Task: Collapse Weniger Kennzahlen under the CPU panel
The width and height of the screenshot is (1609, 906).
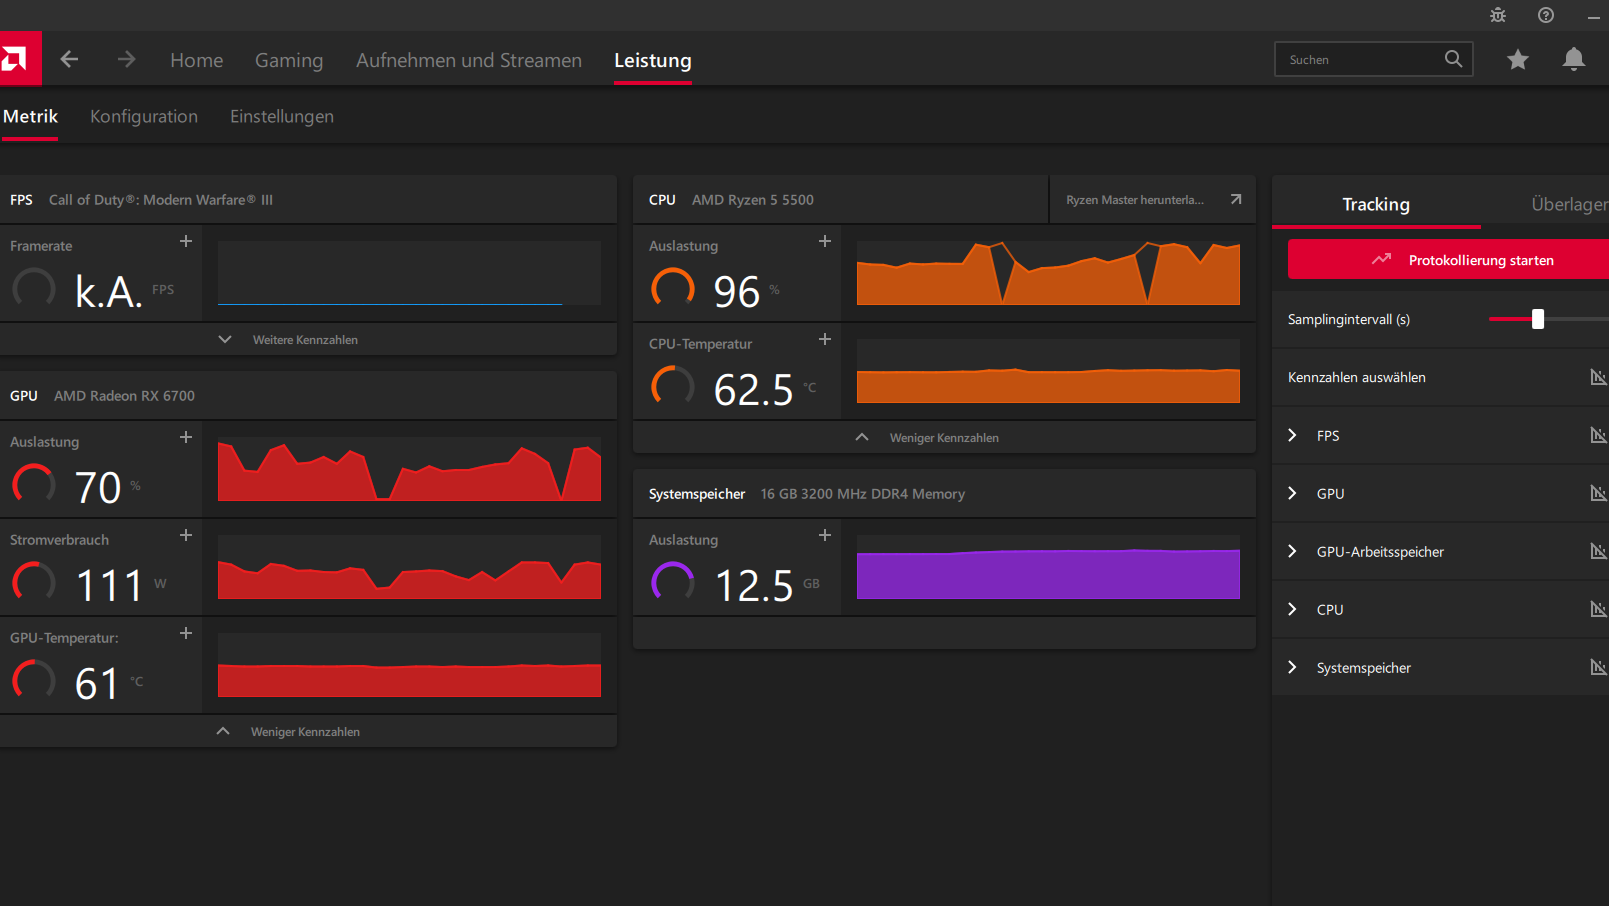Action: 944,437
